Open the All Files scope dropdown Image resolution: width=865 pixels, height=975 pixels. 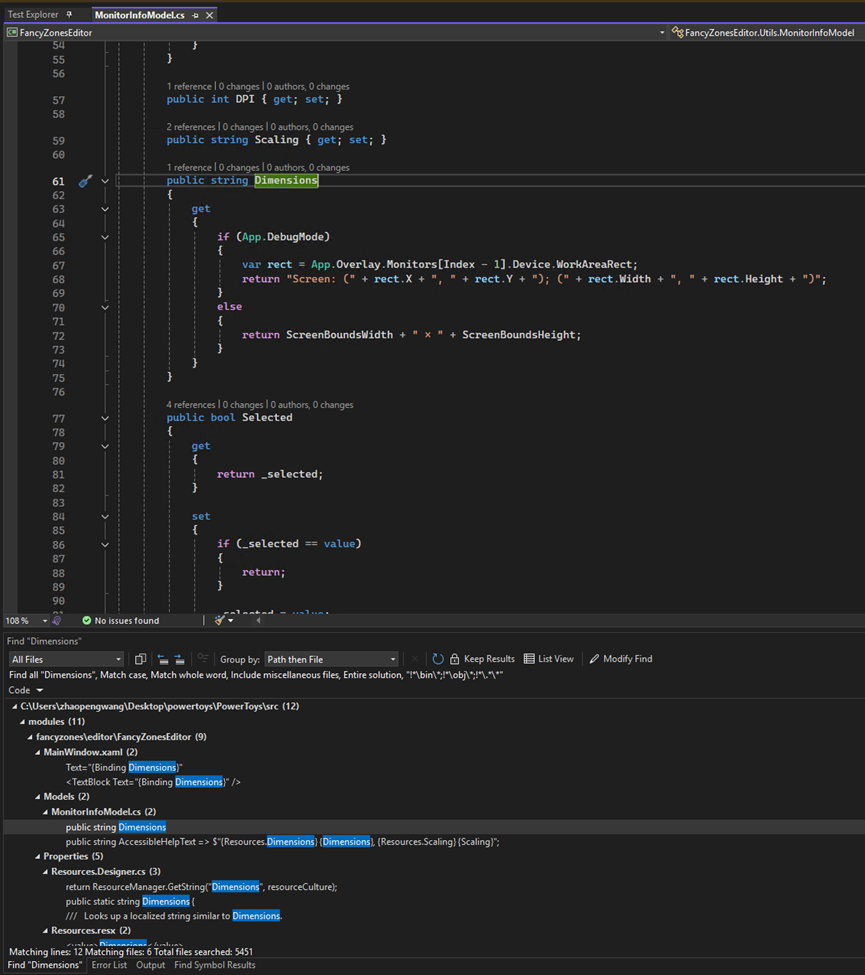[x=66, y=659]
